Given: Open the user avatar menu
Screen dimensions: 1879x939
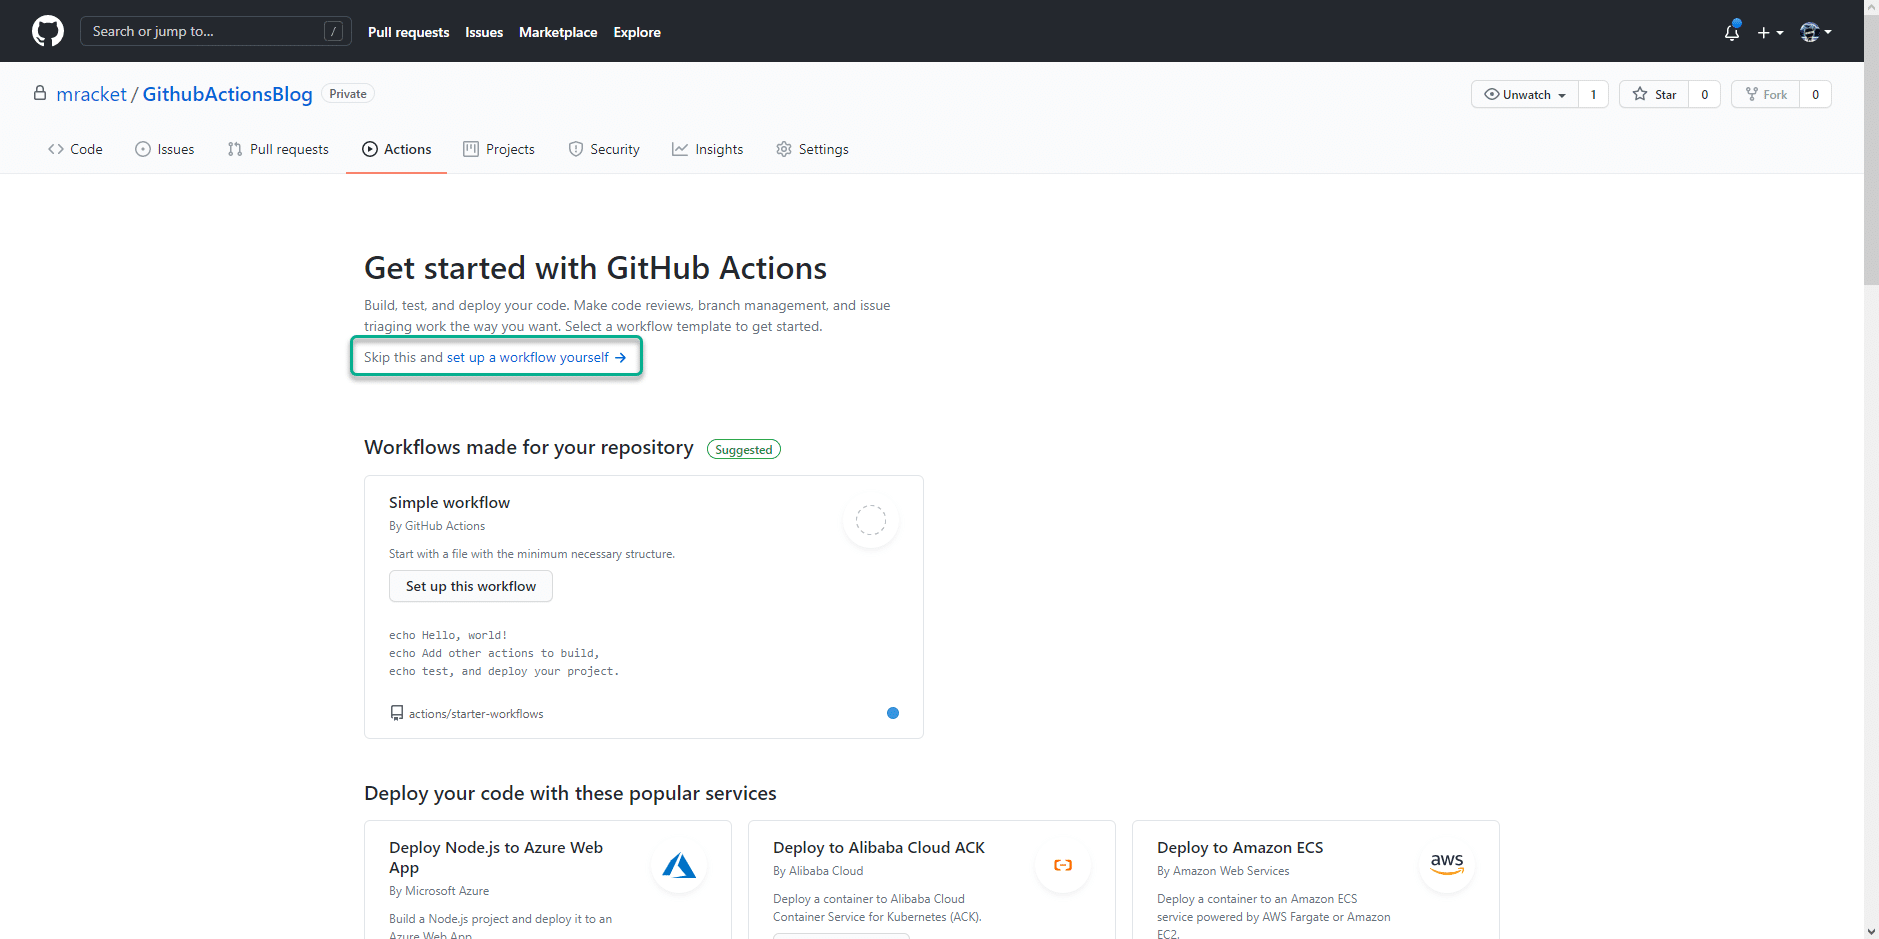Looking at the screenshot, I should [1815, 32].
